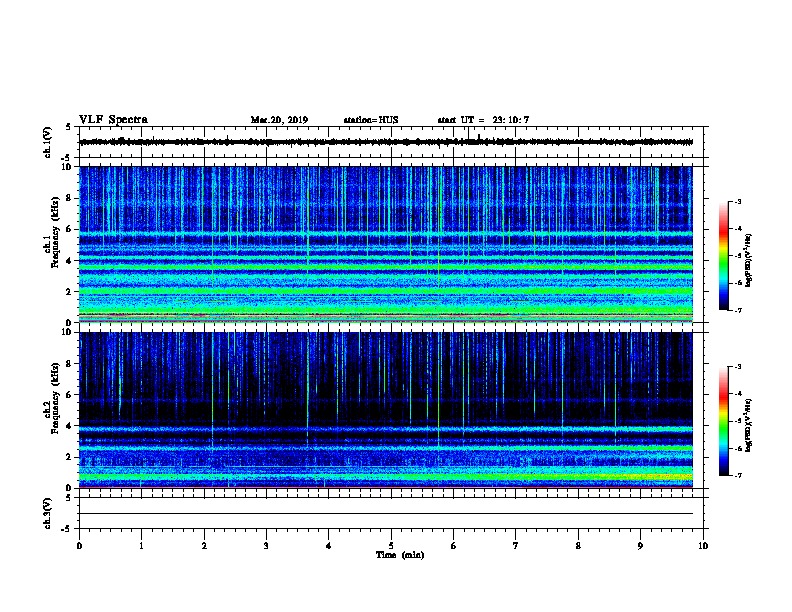Click the "ch.1(V)" axis label
The height and width of the screenshot is (612, 792).
click(48, 142)
